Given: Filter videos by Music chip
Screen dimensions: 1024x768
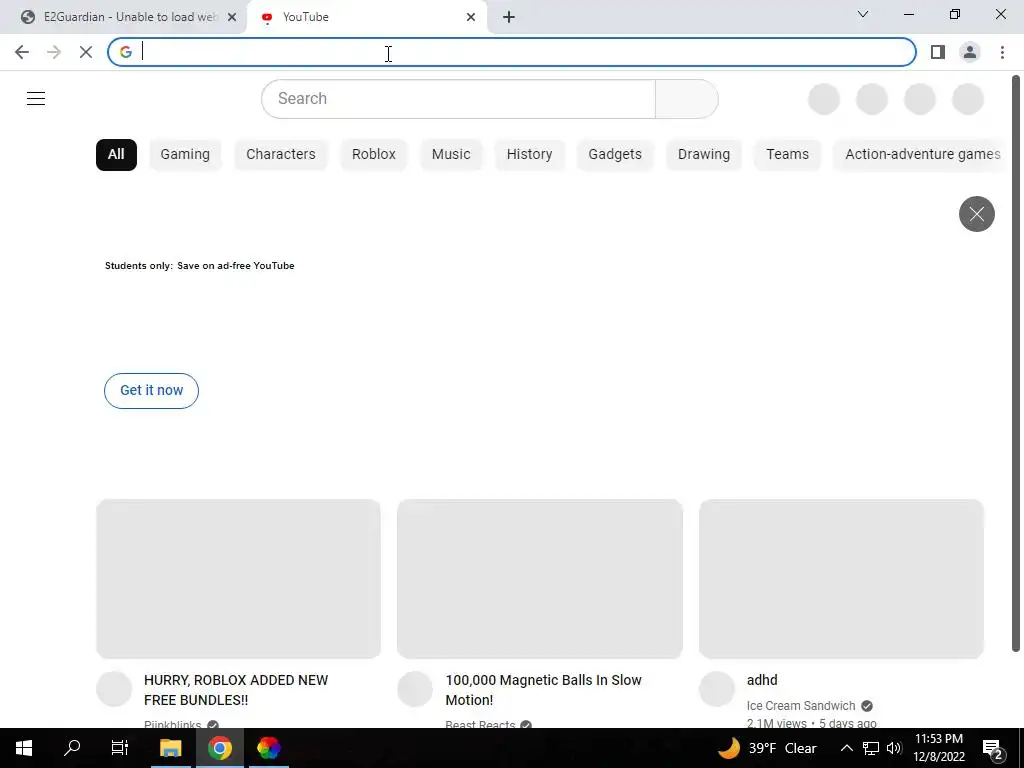Looking at the screenshot, I should coord(451,155).
